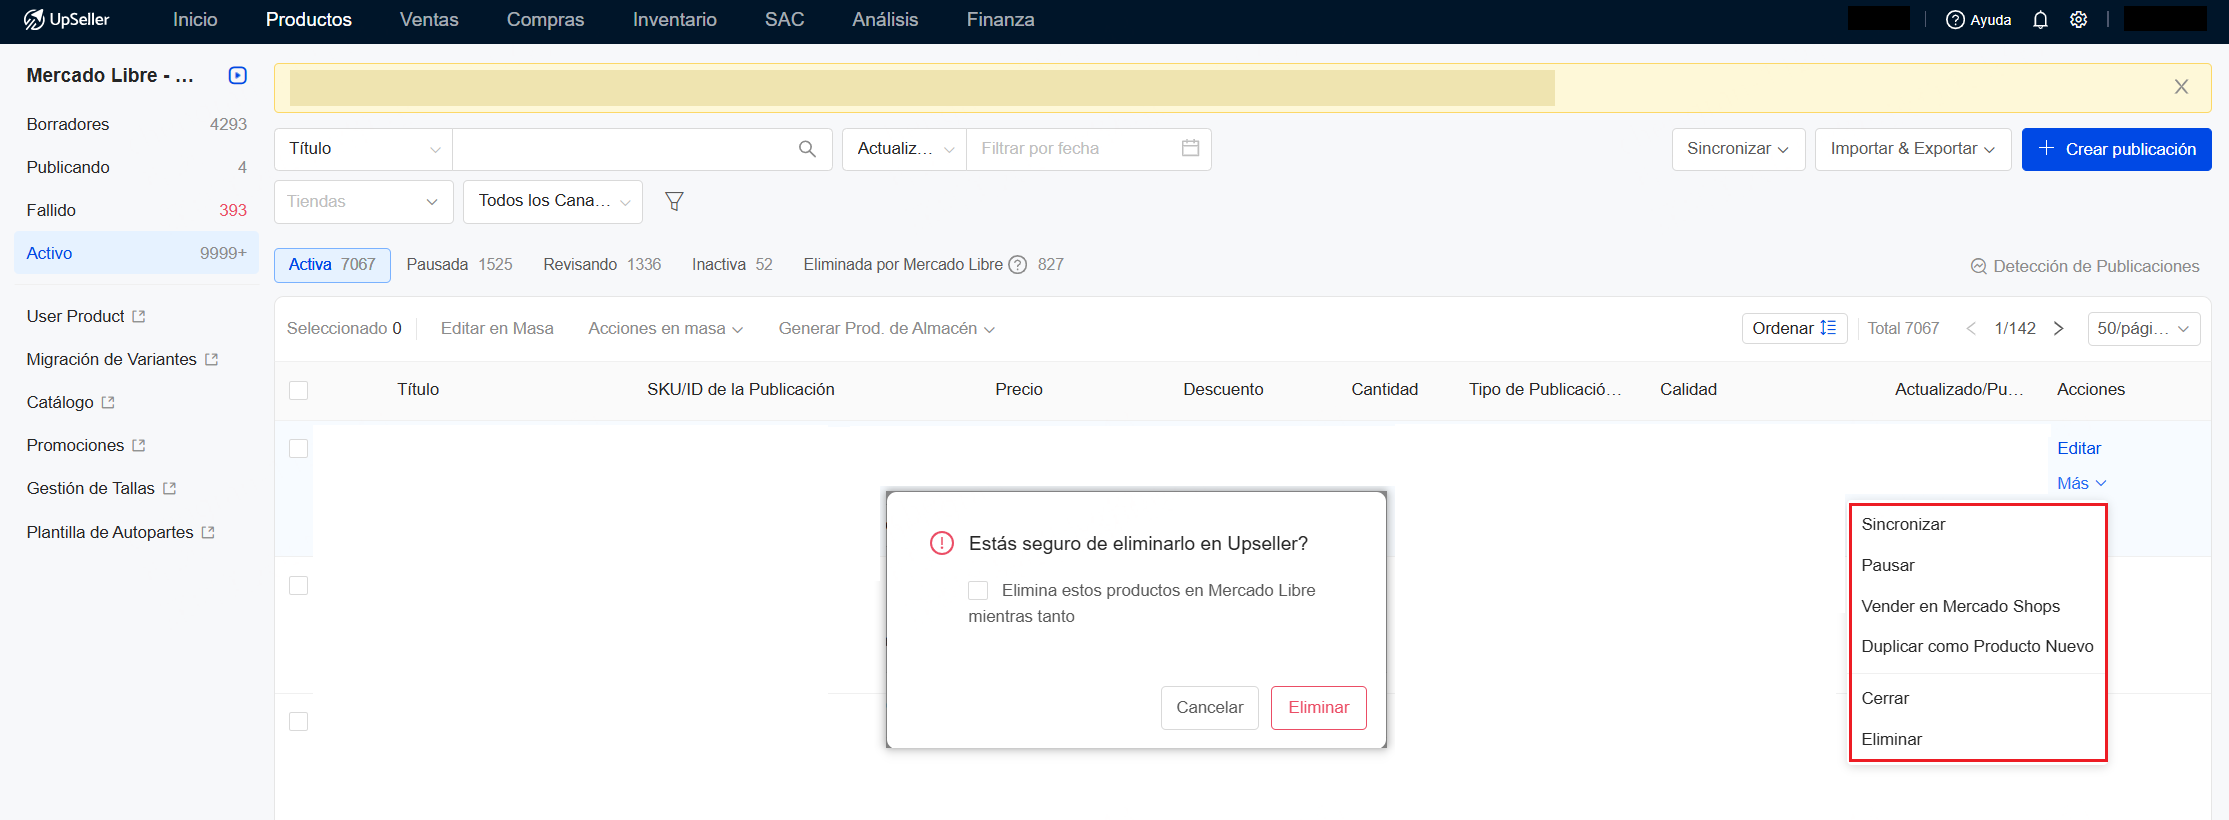Check the third listing row checkbox
Screen dimensions: 2229x820
point(298,721)
